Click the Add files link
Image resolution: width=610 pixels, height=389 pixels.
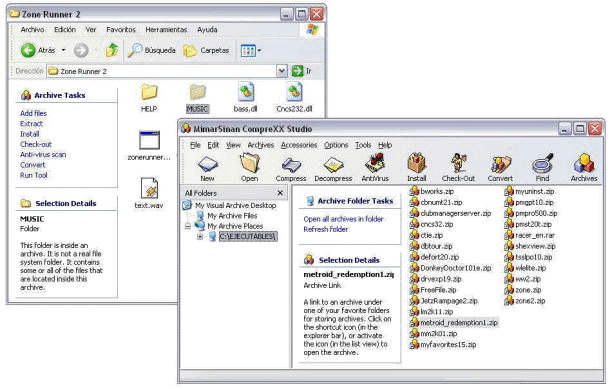click(x=33, y=113)
